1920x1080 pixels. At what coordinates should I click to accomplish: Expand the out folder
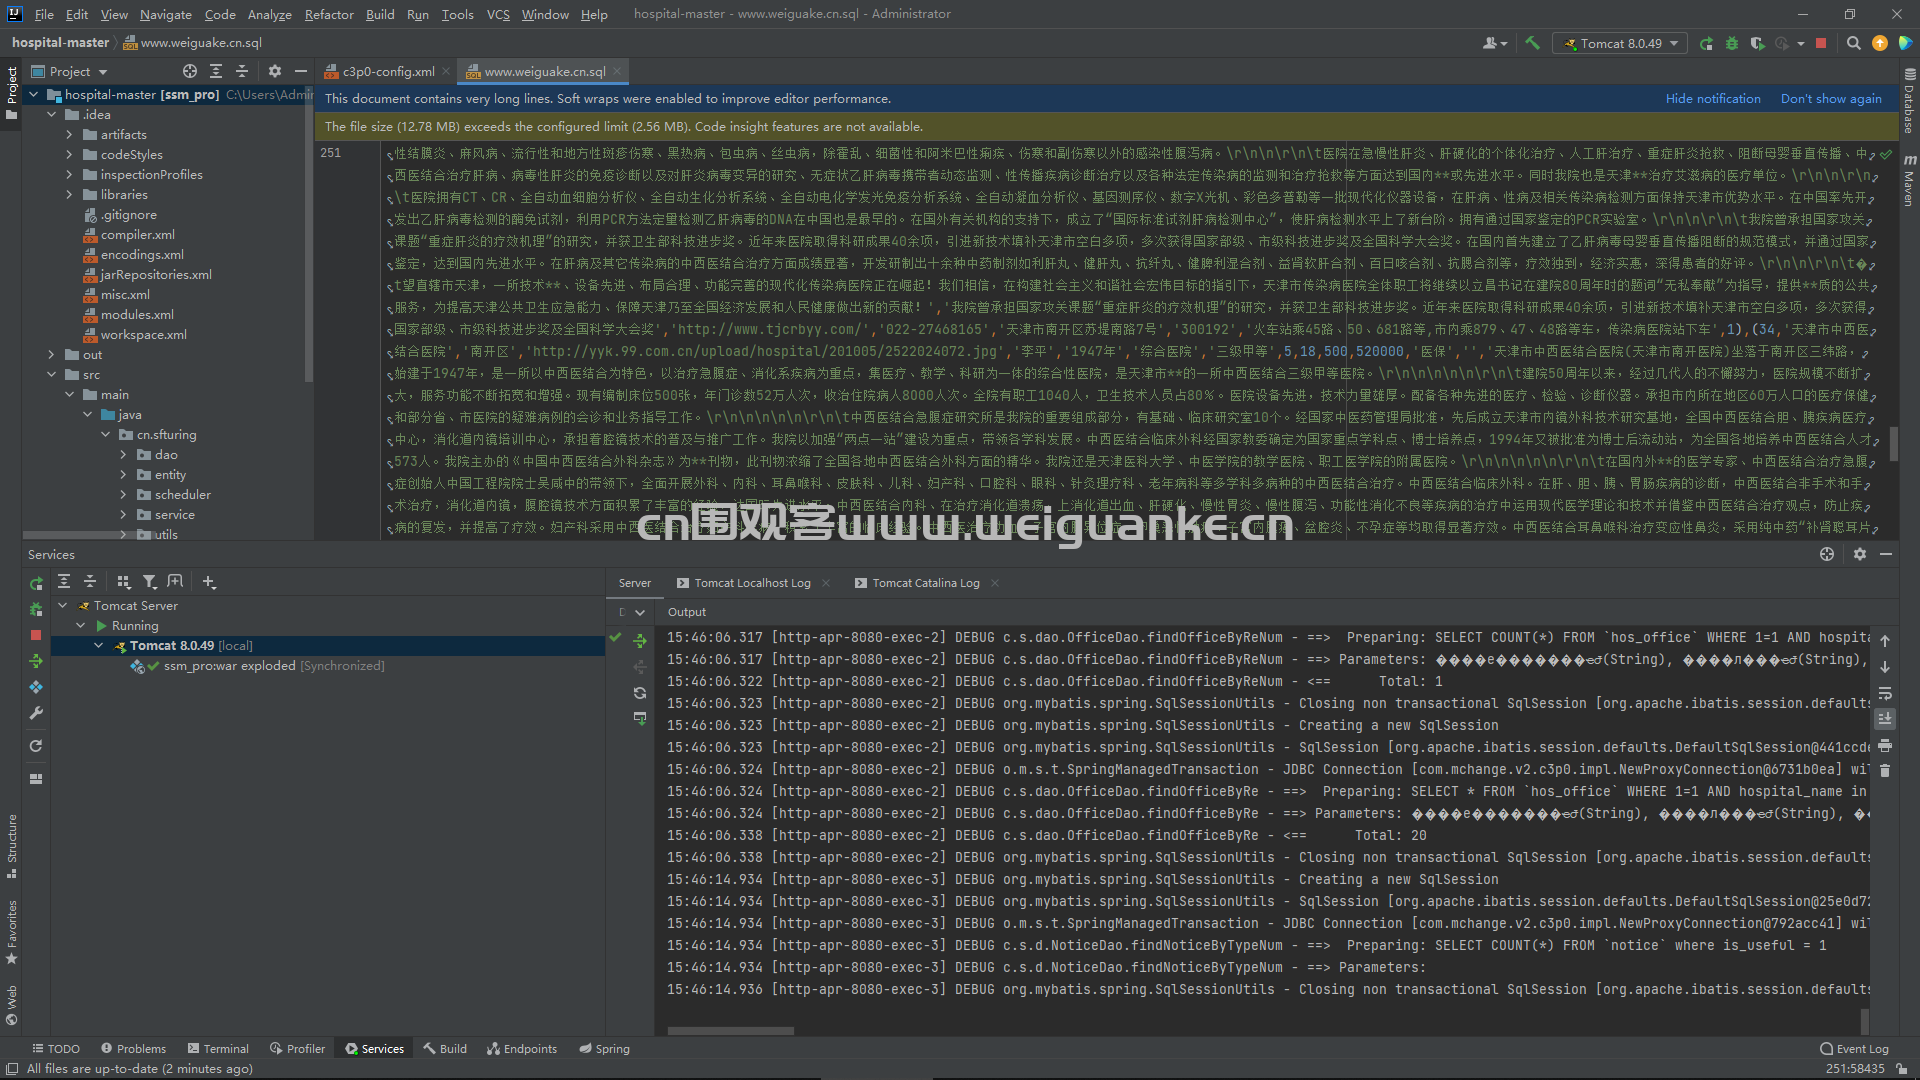point(51,354)
